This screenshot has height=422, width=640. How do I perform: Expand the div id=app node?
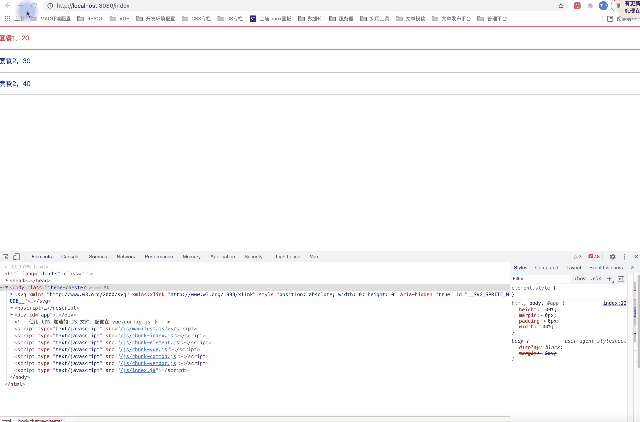[x=12, y=315]
